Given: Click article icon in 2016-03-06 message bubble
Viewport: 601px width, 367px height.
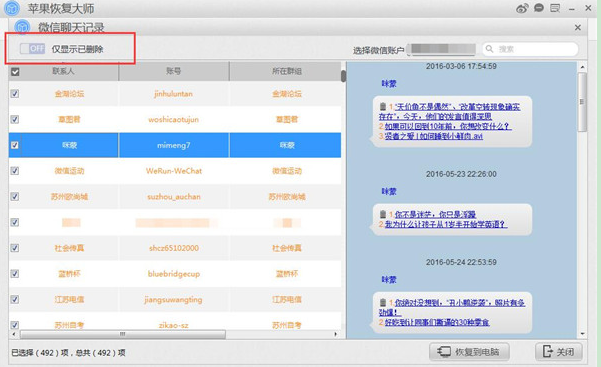Looking at the screenshot, I should 383,106.
